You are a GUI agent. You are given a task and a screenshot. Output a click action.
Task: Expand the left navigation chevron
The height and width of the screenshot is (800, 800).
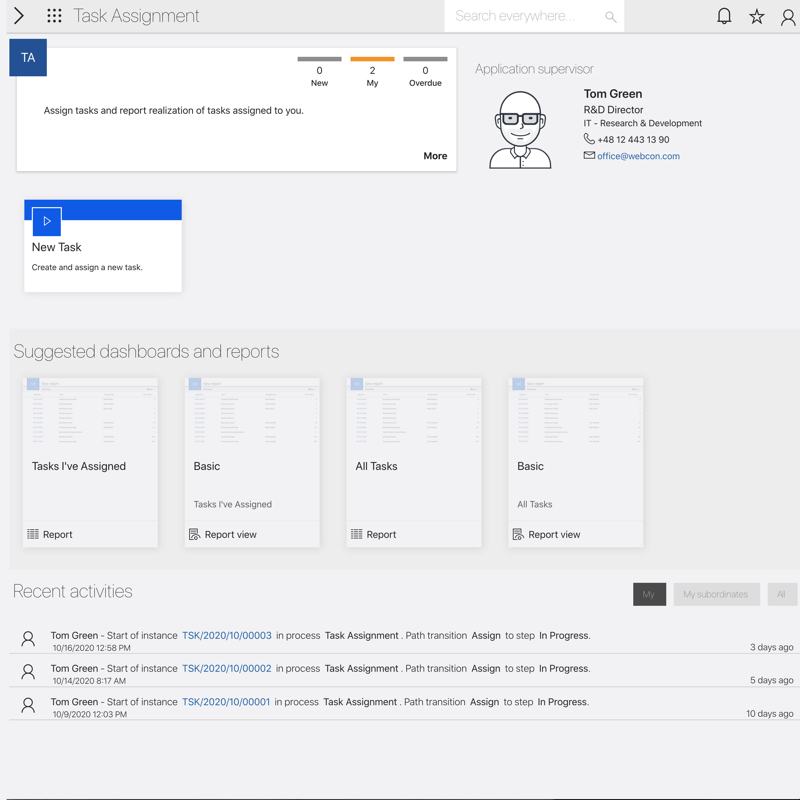(18, 16)
